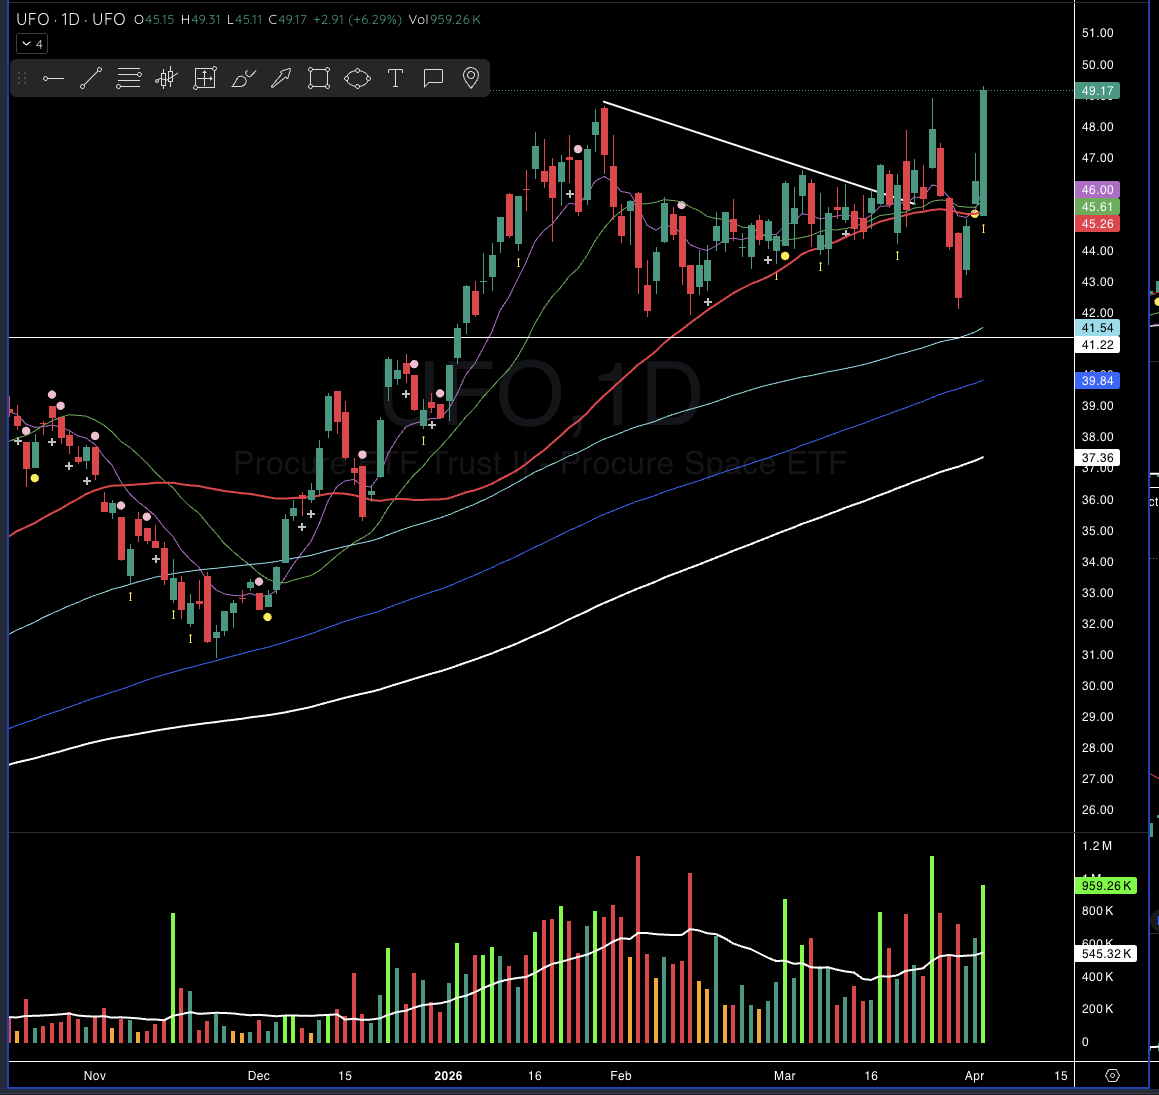Select the Brush drawing tool
Image resolution: width=1159 pixels, height=1095 pixels.
[x=243, y=78]
